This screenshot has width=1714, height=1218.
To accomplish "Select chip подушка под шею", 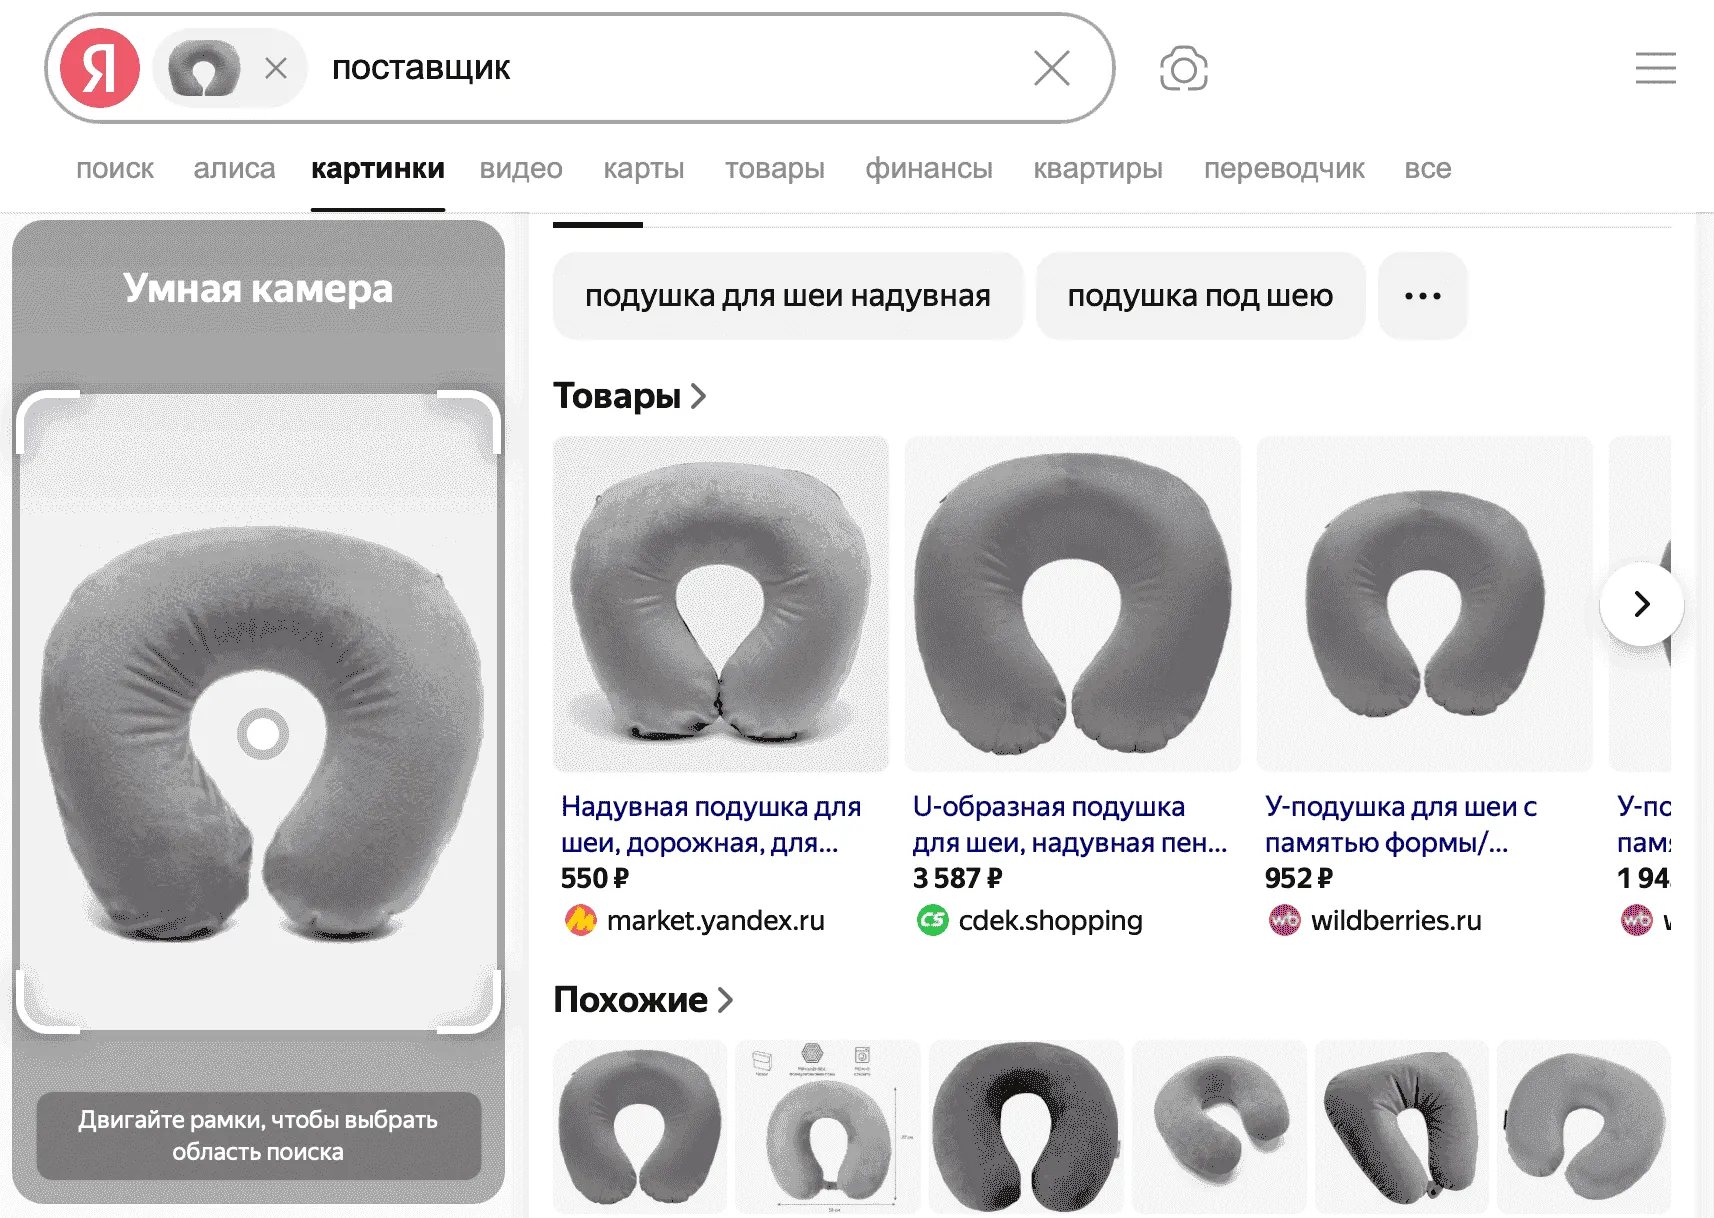I will pos(1200,296).
